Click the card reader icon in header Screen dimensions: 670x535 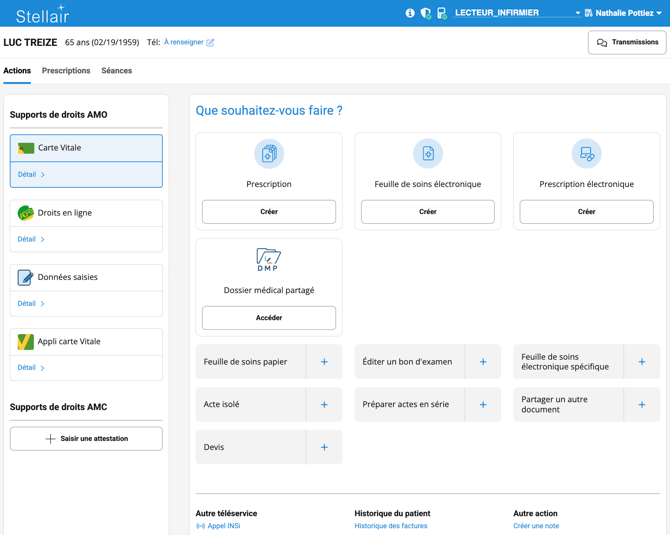pos(442,13)
